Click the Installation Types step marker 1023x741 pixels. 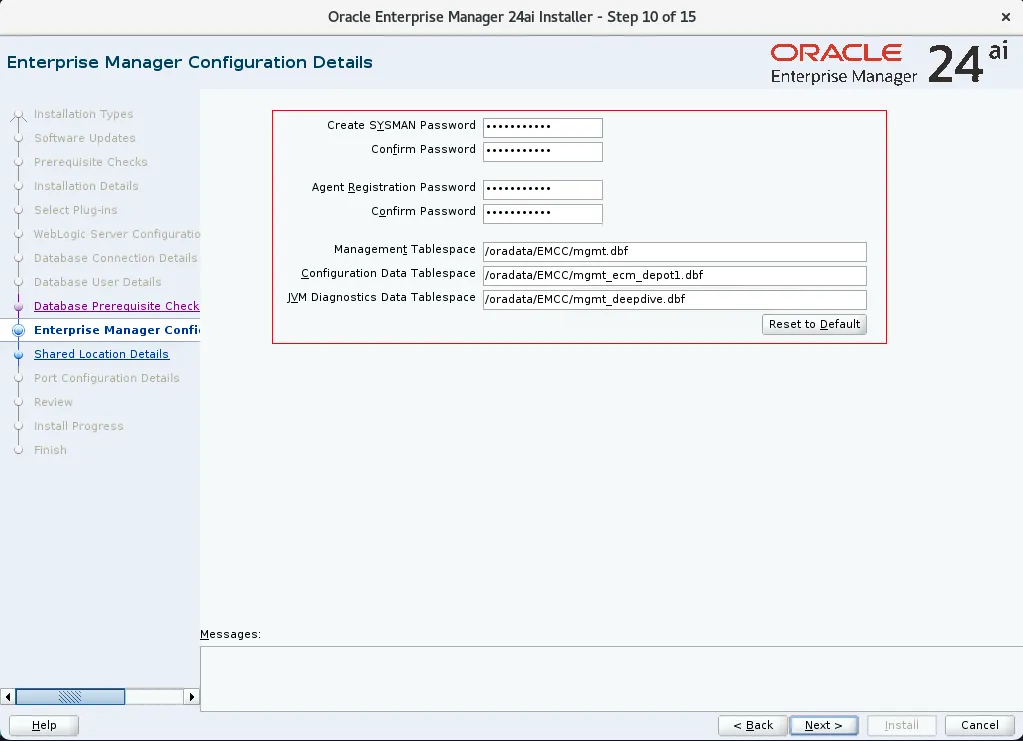point(18,114)
